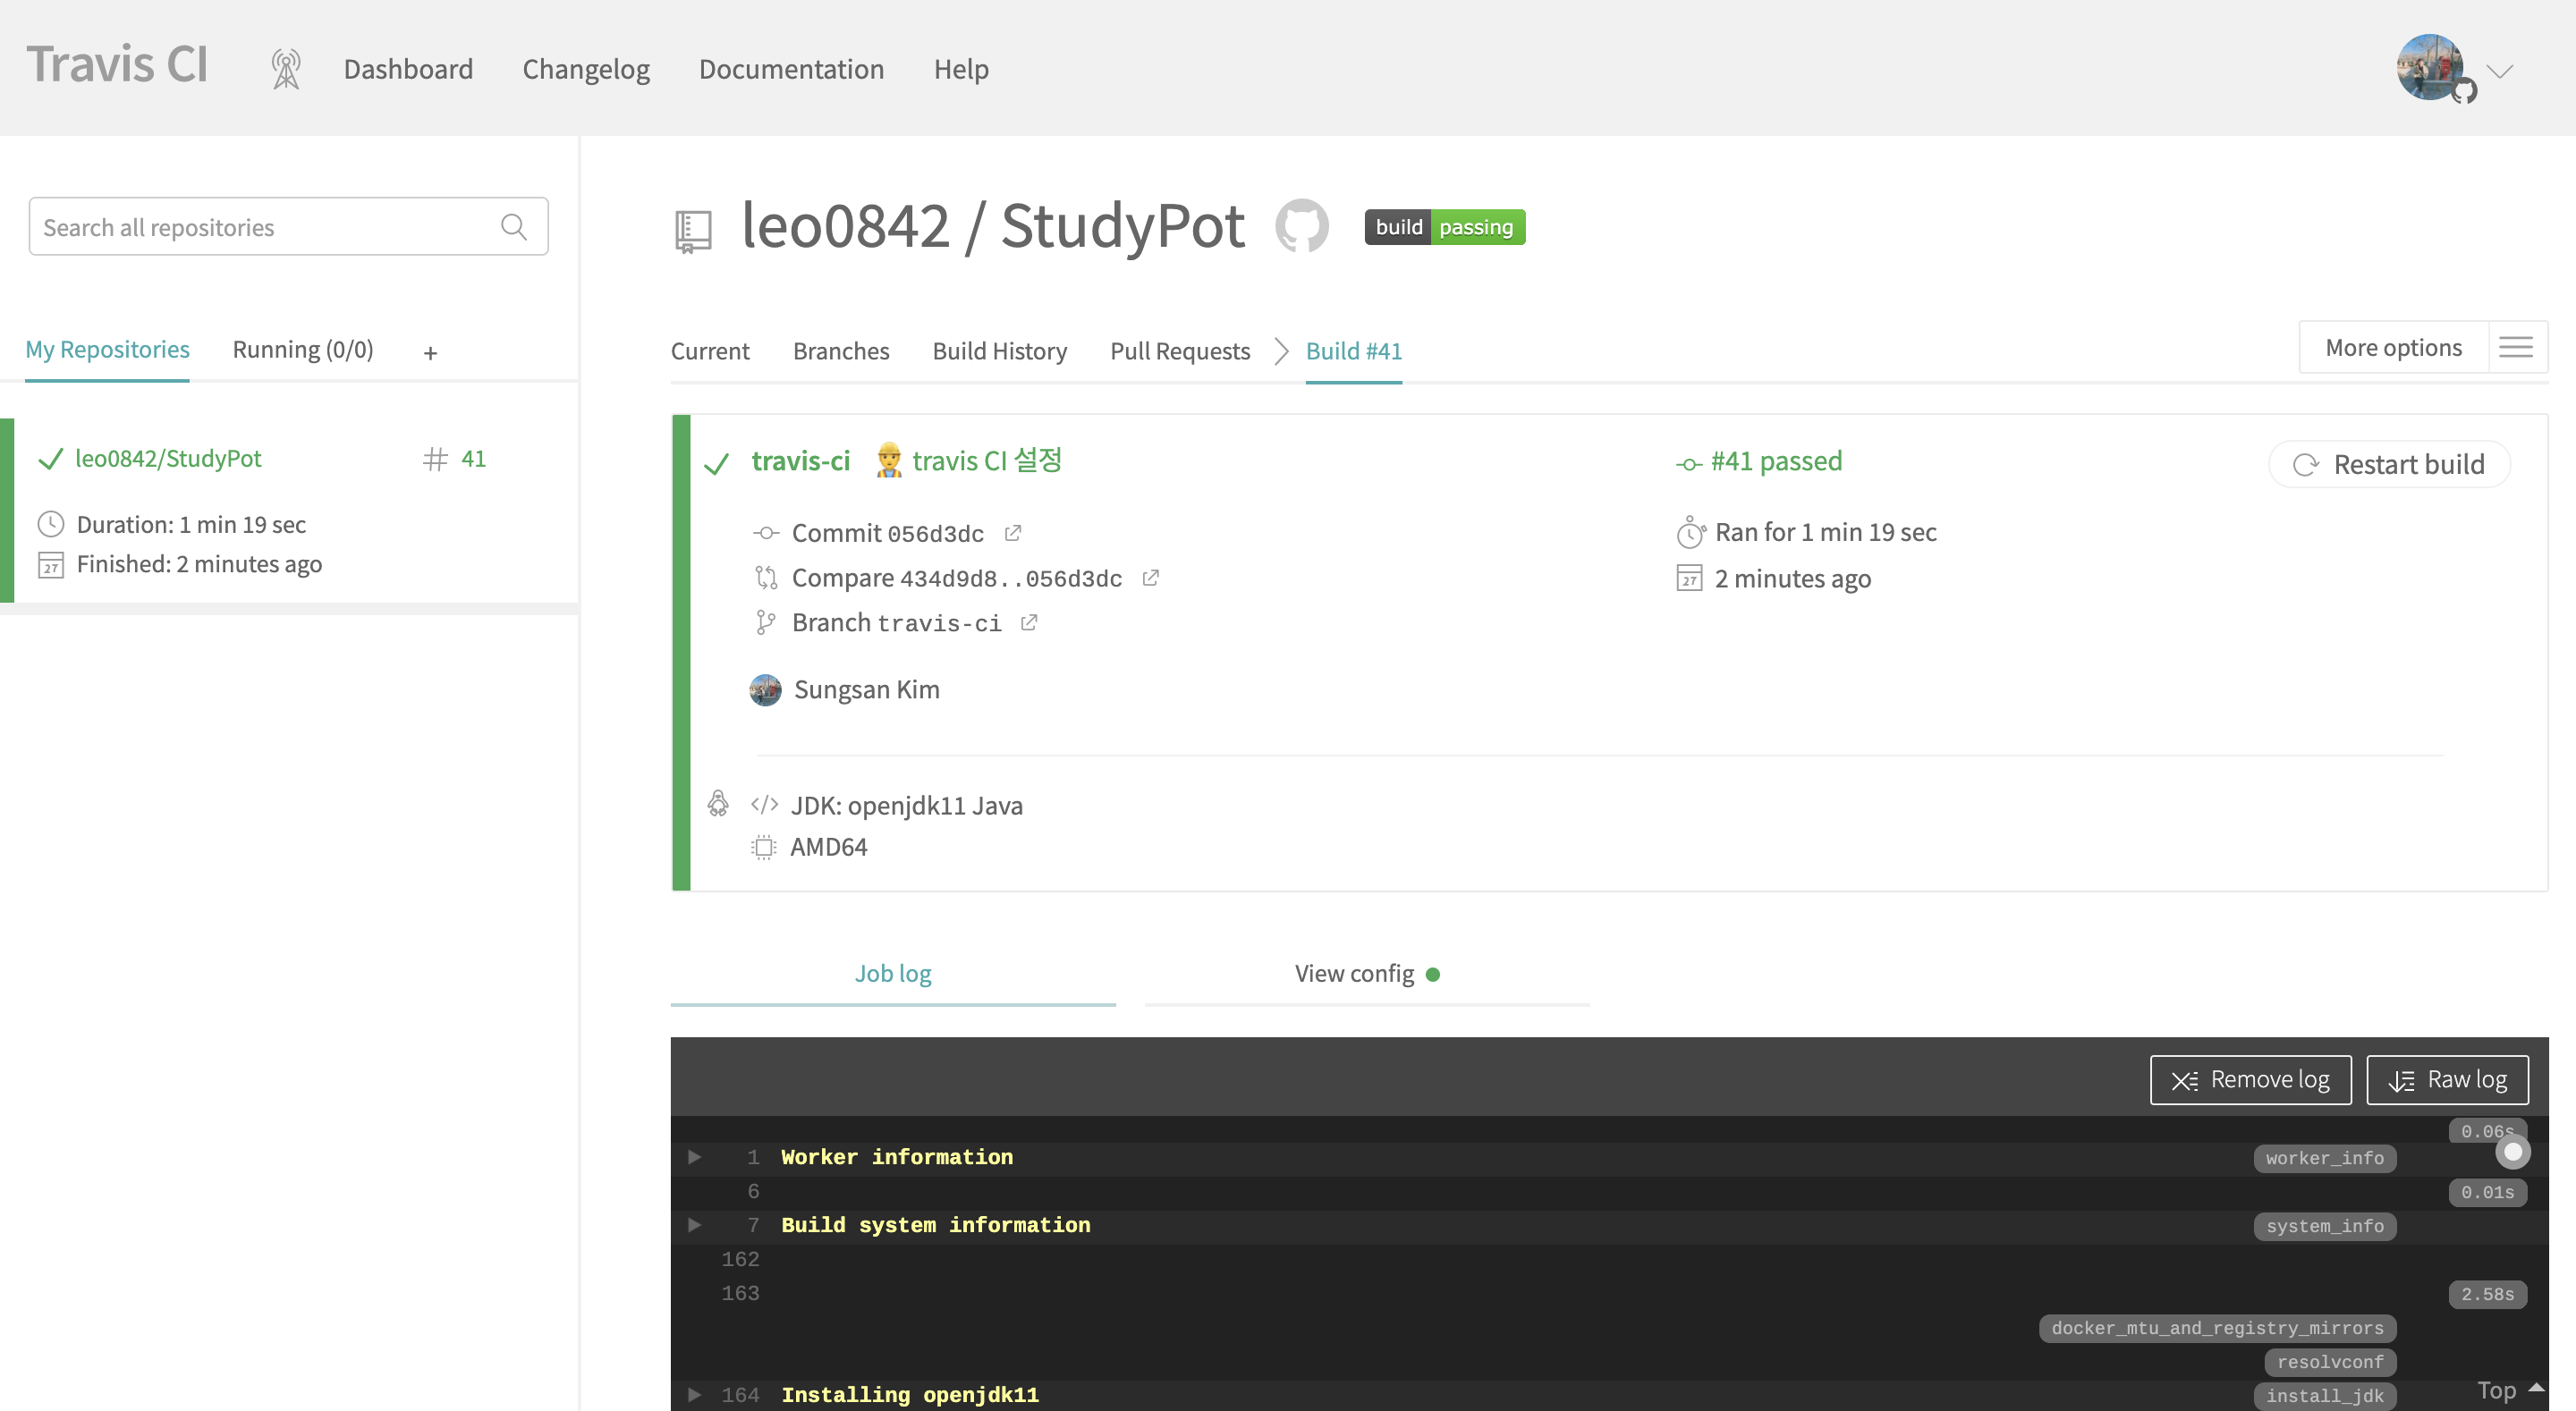Click the compare commits external link icon
Viewport: 2576px width, 1411px height.
(x=1149, y=577)
